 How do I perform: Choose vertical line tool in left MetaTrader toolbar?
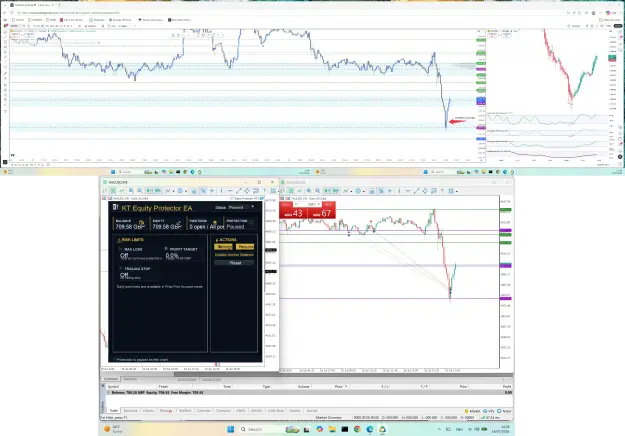point(221,191)
